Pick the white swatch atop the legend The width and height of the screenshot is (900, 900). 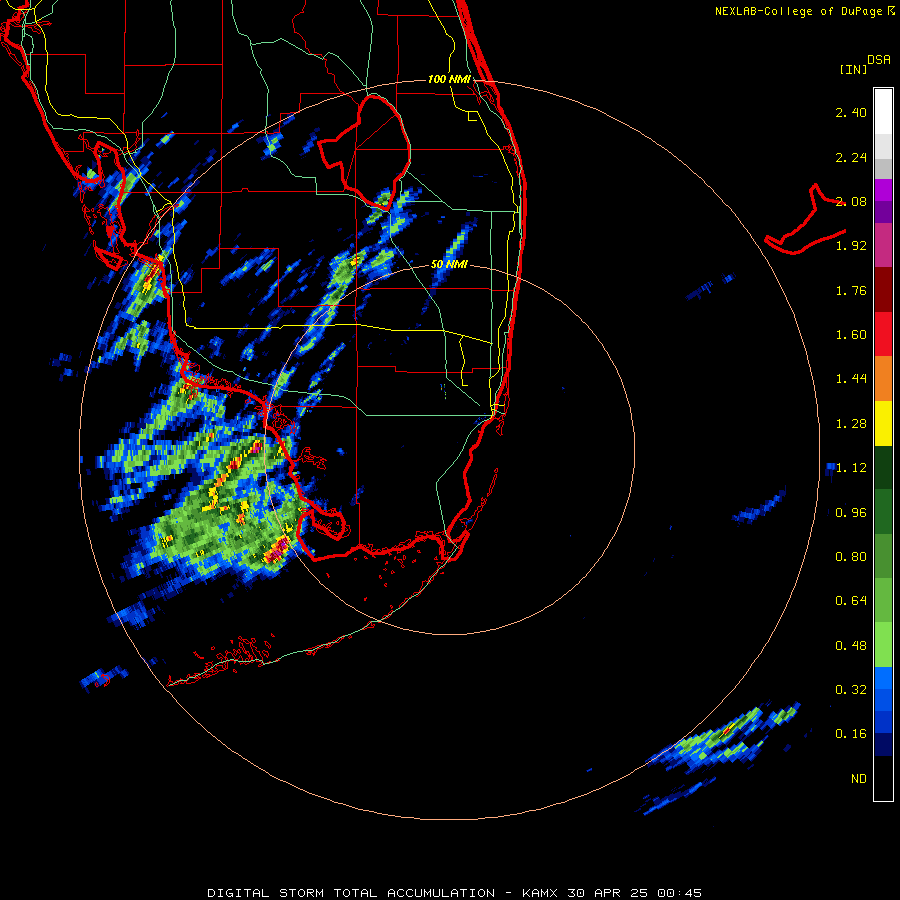tap(883, 111)
